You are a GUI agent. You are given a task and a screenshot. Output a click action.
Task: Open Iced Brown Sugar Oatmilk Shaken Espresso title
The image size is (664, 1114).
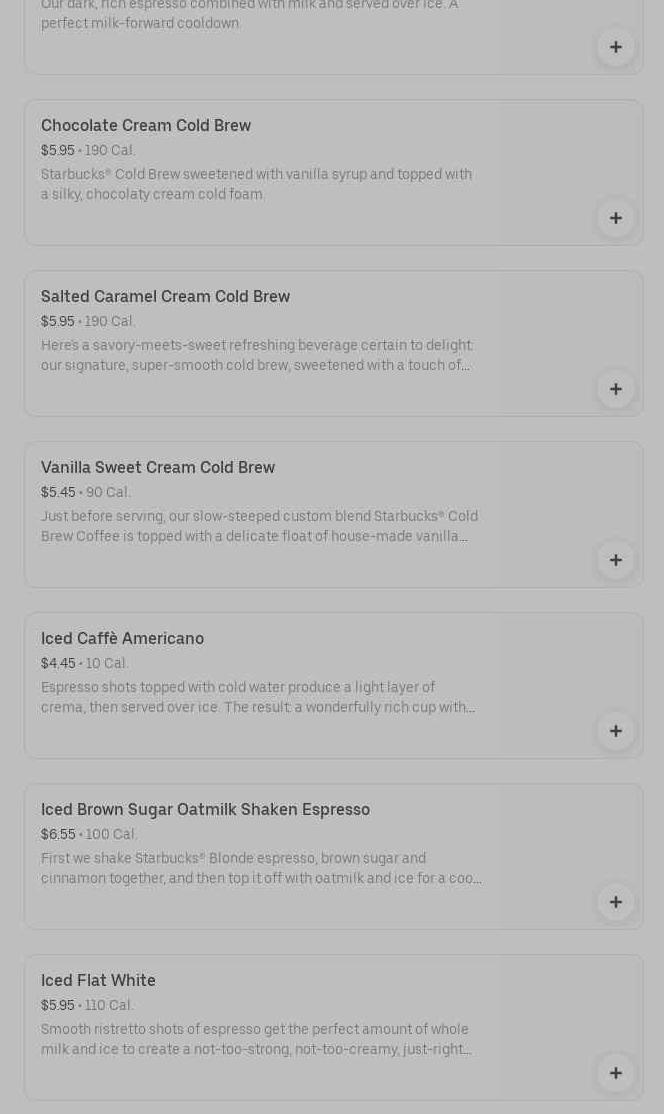tap(205, 809)
